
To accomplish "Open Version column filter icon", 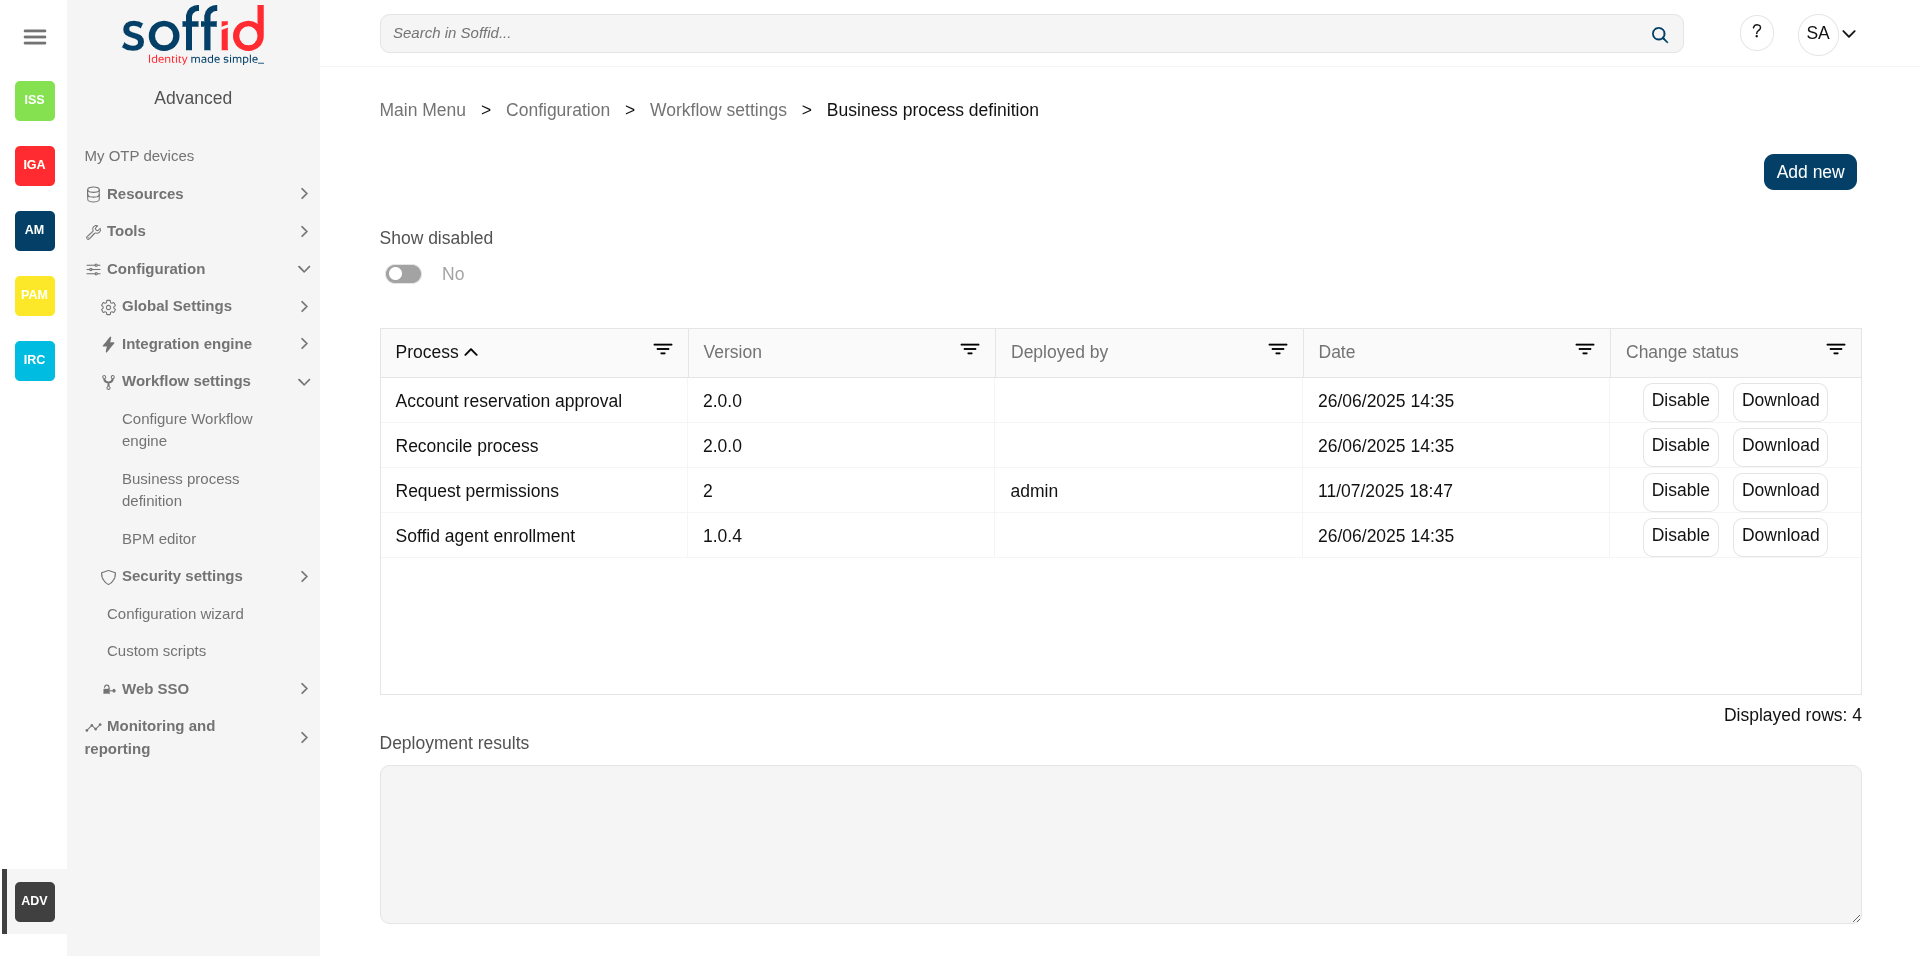I will pyautogui.click(x=970, y=349).
